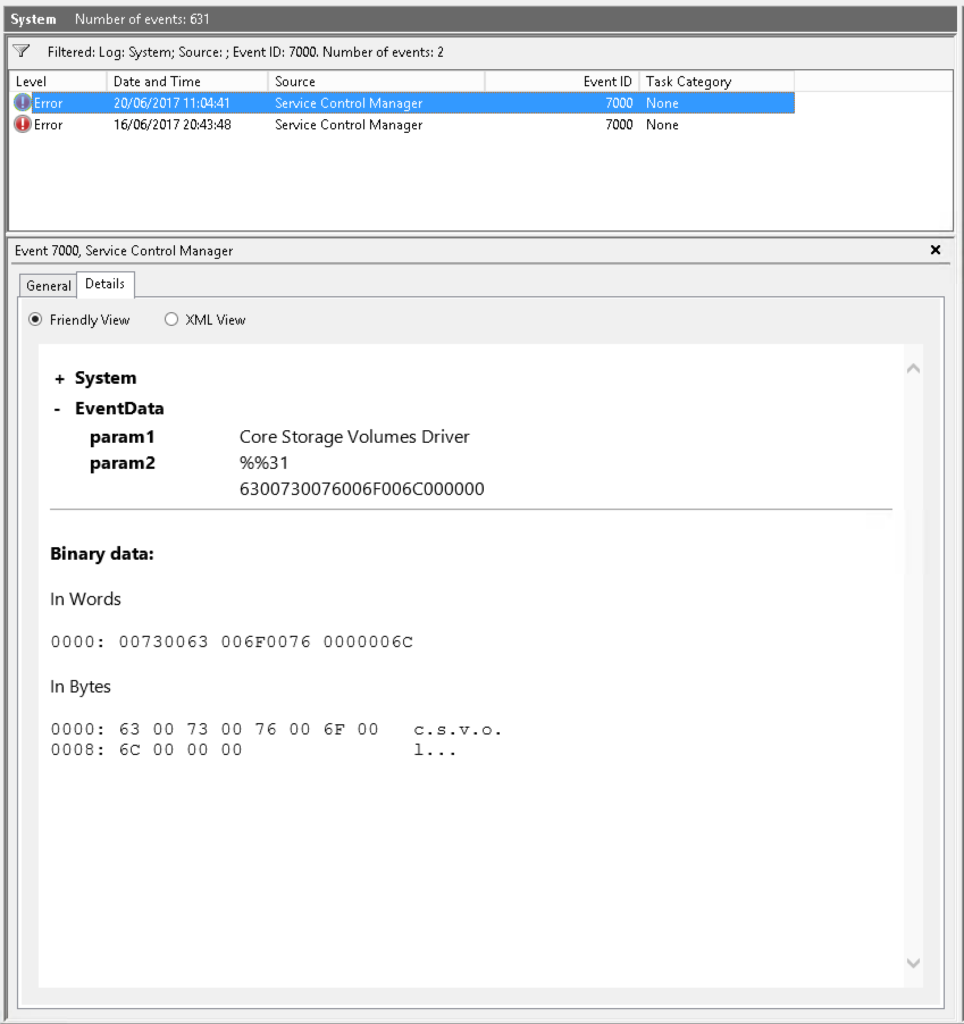Image resolution: width=964 pixels, height=1024 pixels.
Task: Select the 20/06/2017 11:04:41 date cell
Action: pos(172,103)
